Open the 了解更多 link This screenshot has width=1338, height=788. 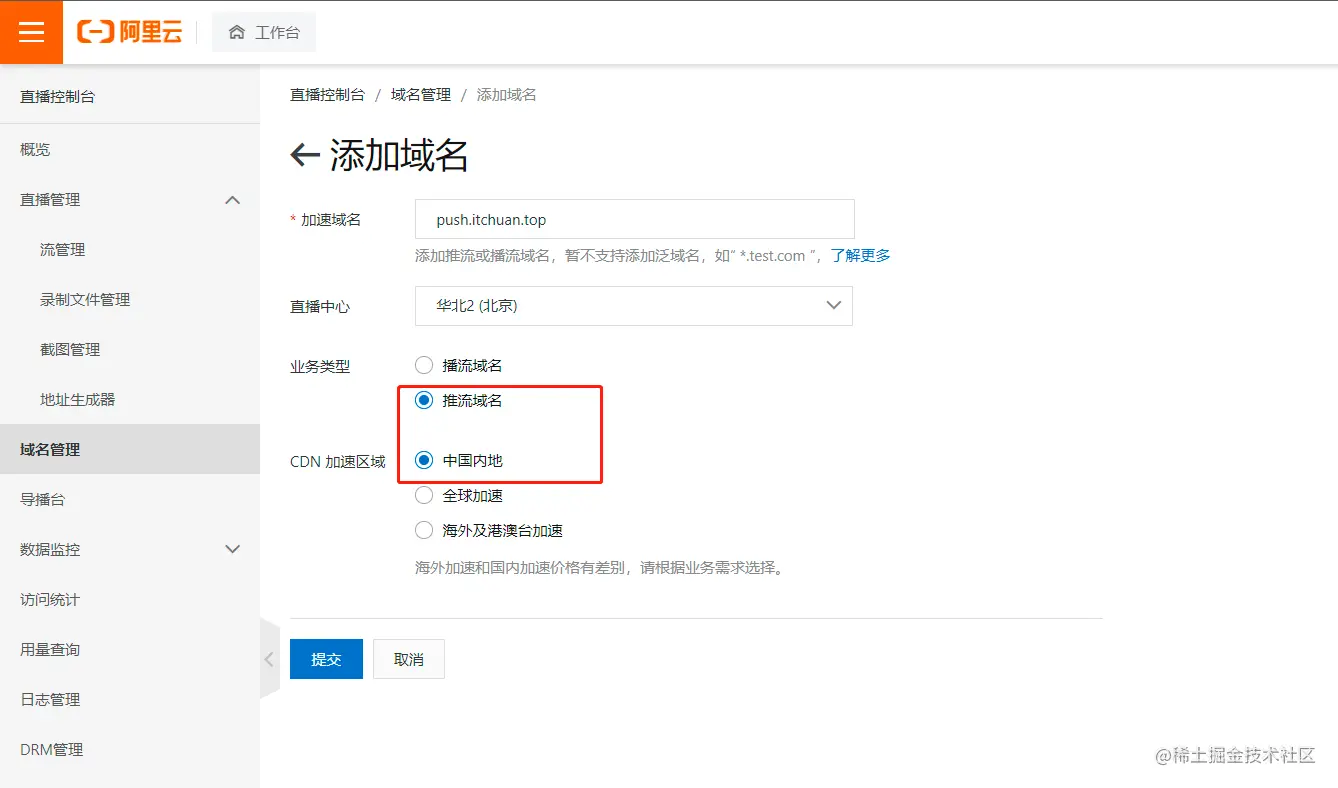pyautogui.click(x=858, y=255)
